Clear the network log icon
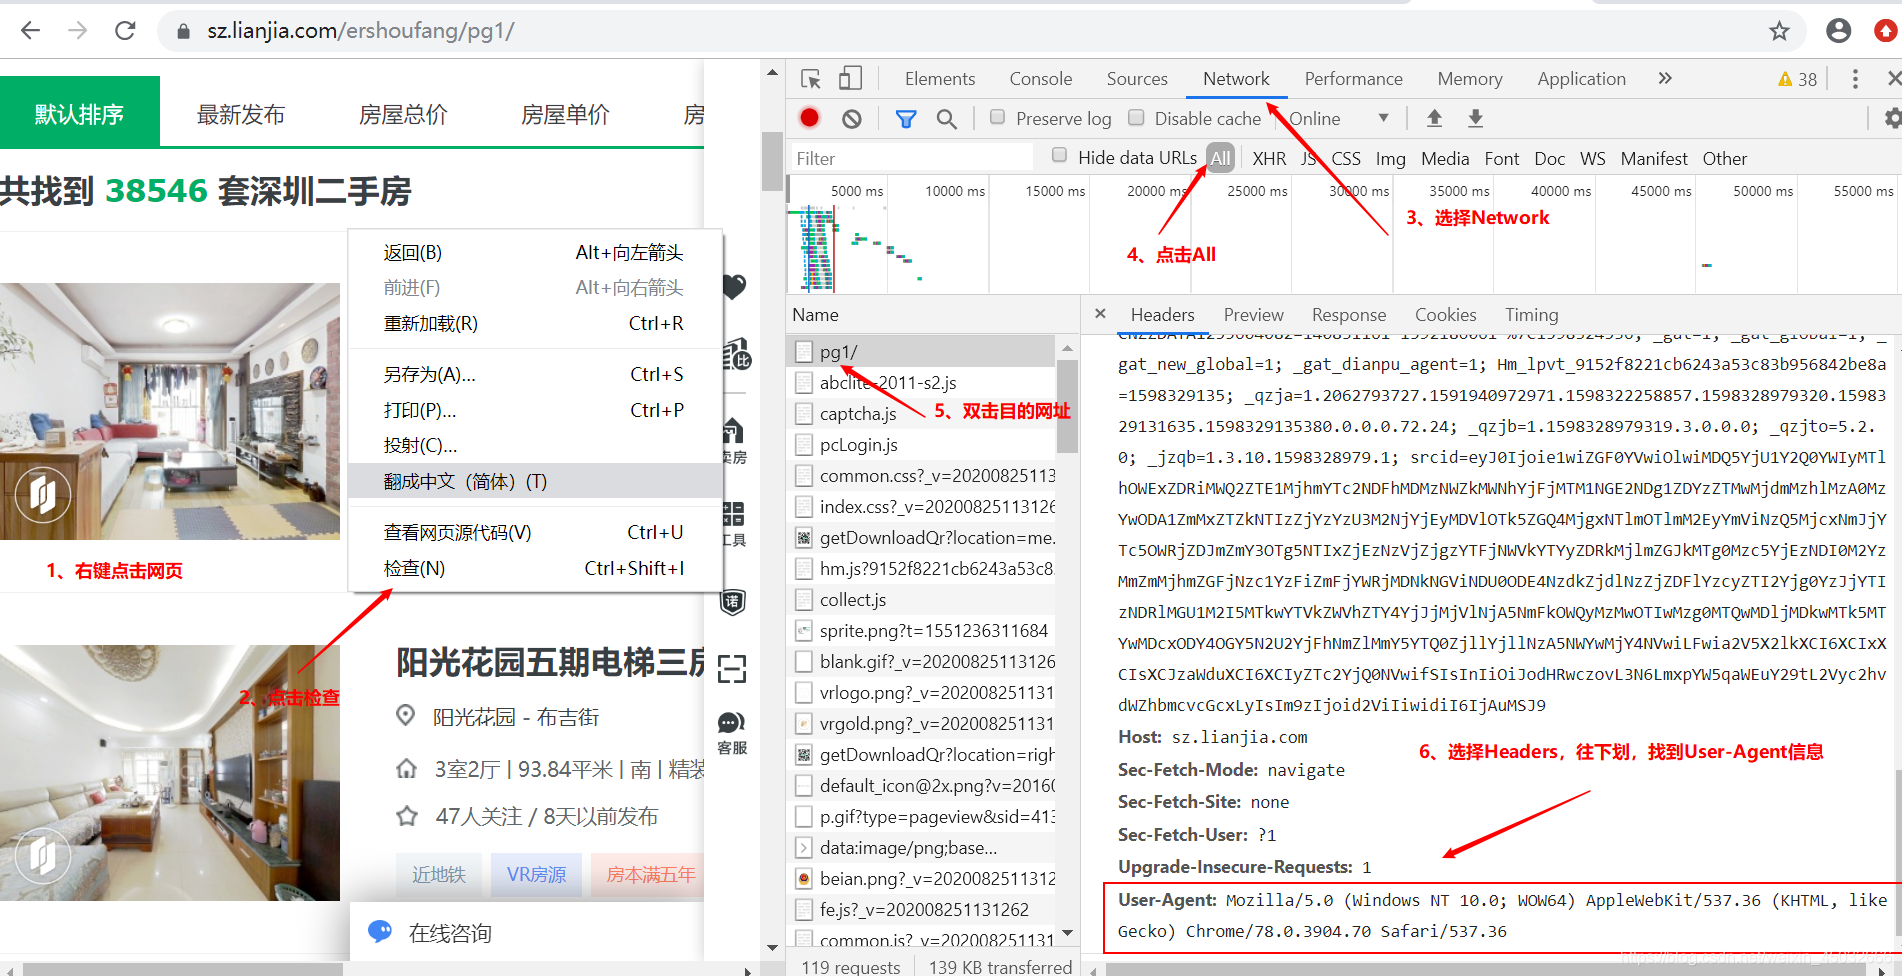This screenshot has width=1902, height=976. click(x=852, y=119)
